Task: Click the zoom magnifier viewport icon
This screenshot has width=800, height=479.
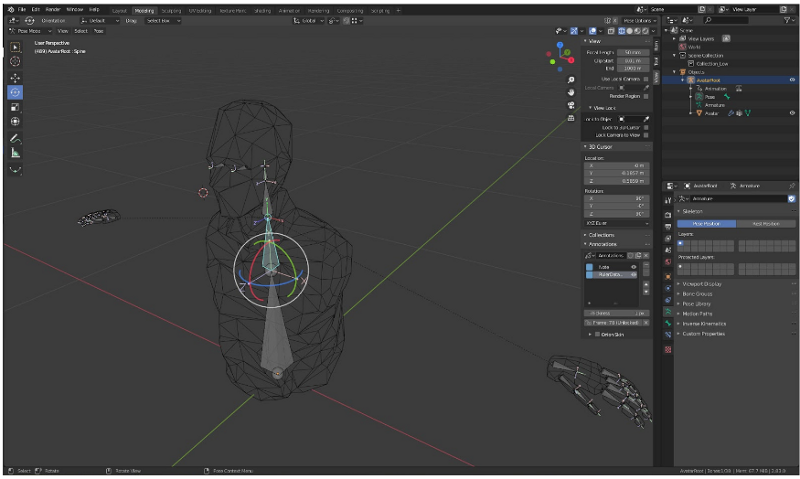Action: click(x=570, y=79)
